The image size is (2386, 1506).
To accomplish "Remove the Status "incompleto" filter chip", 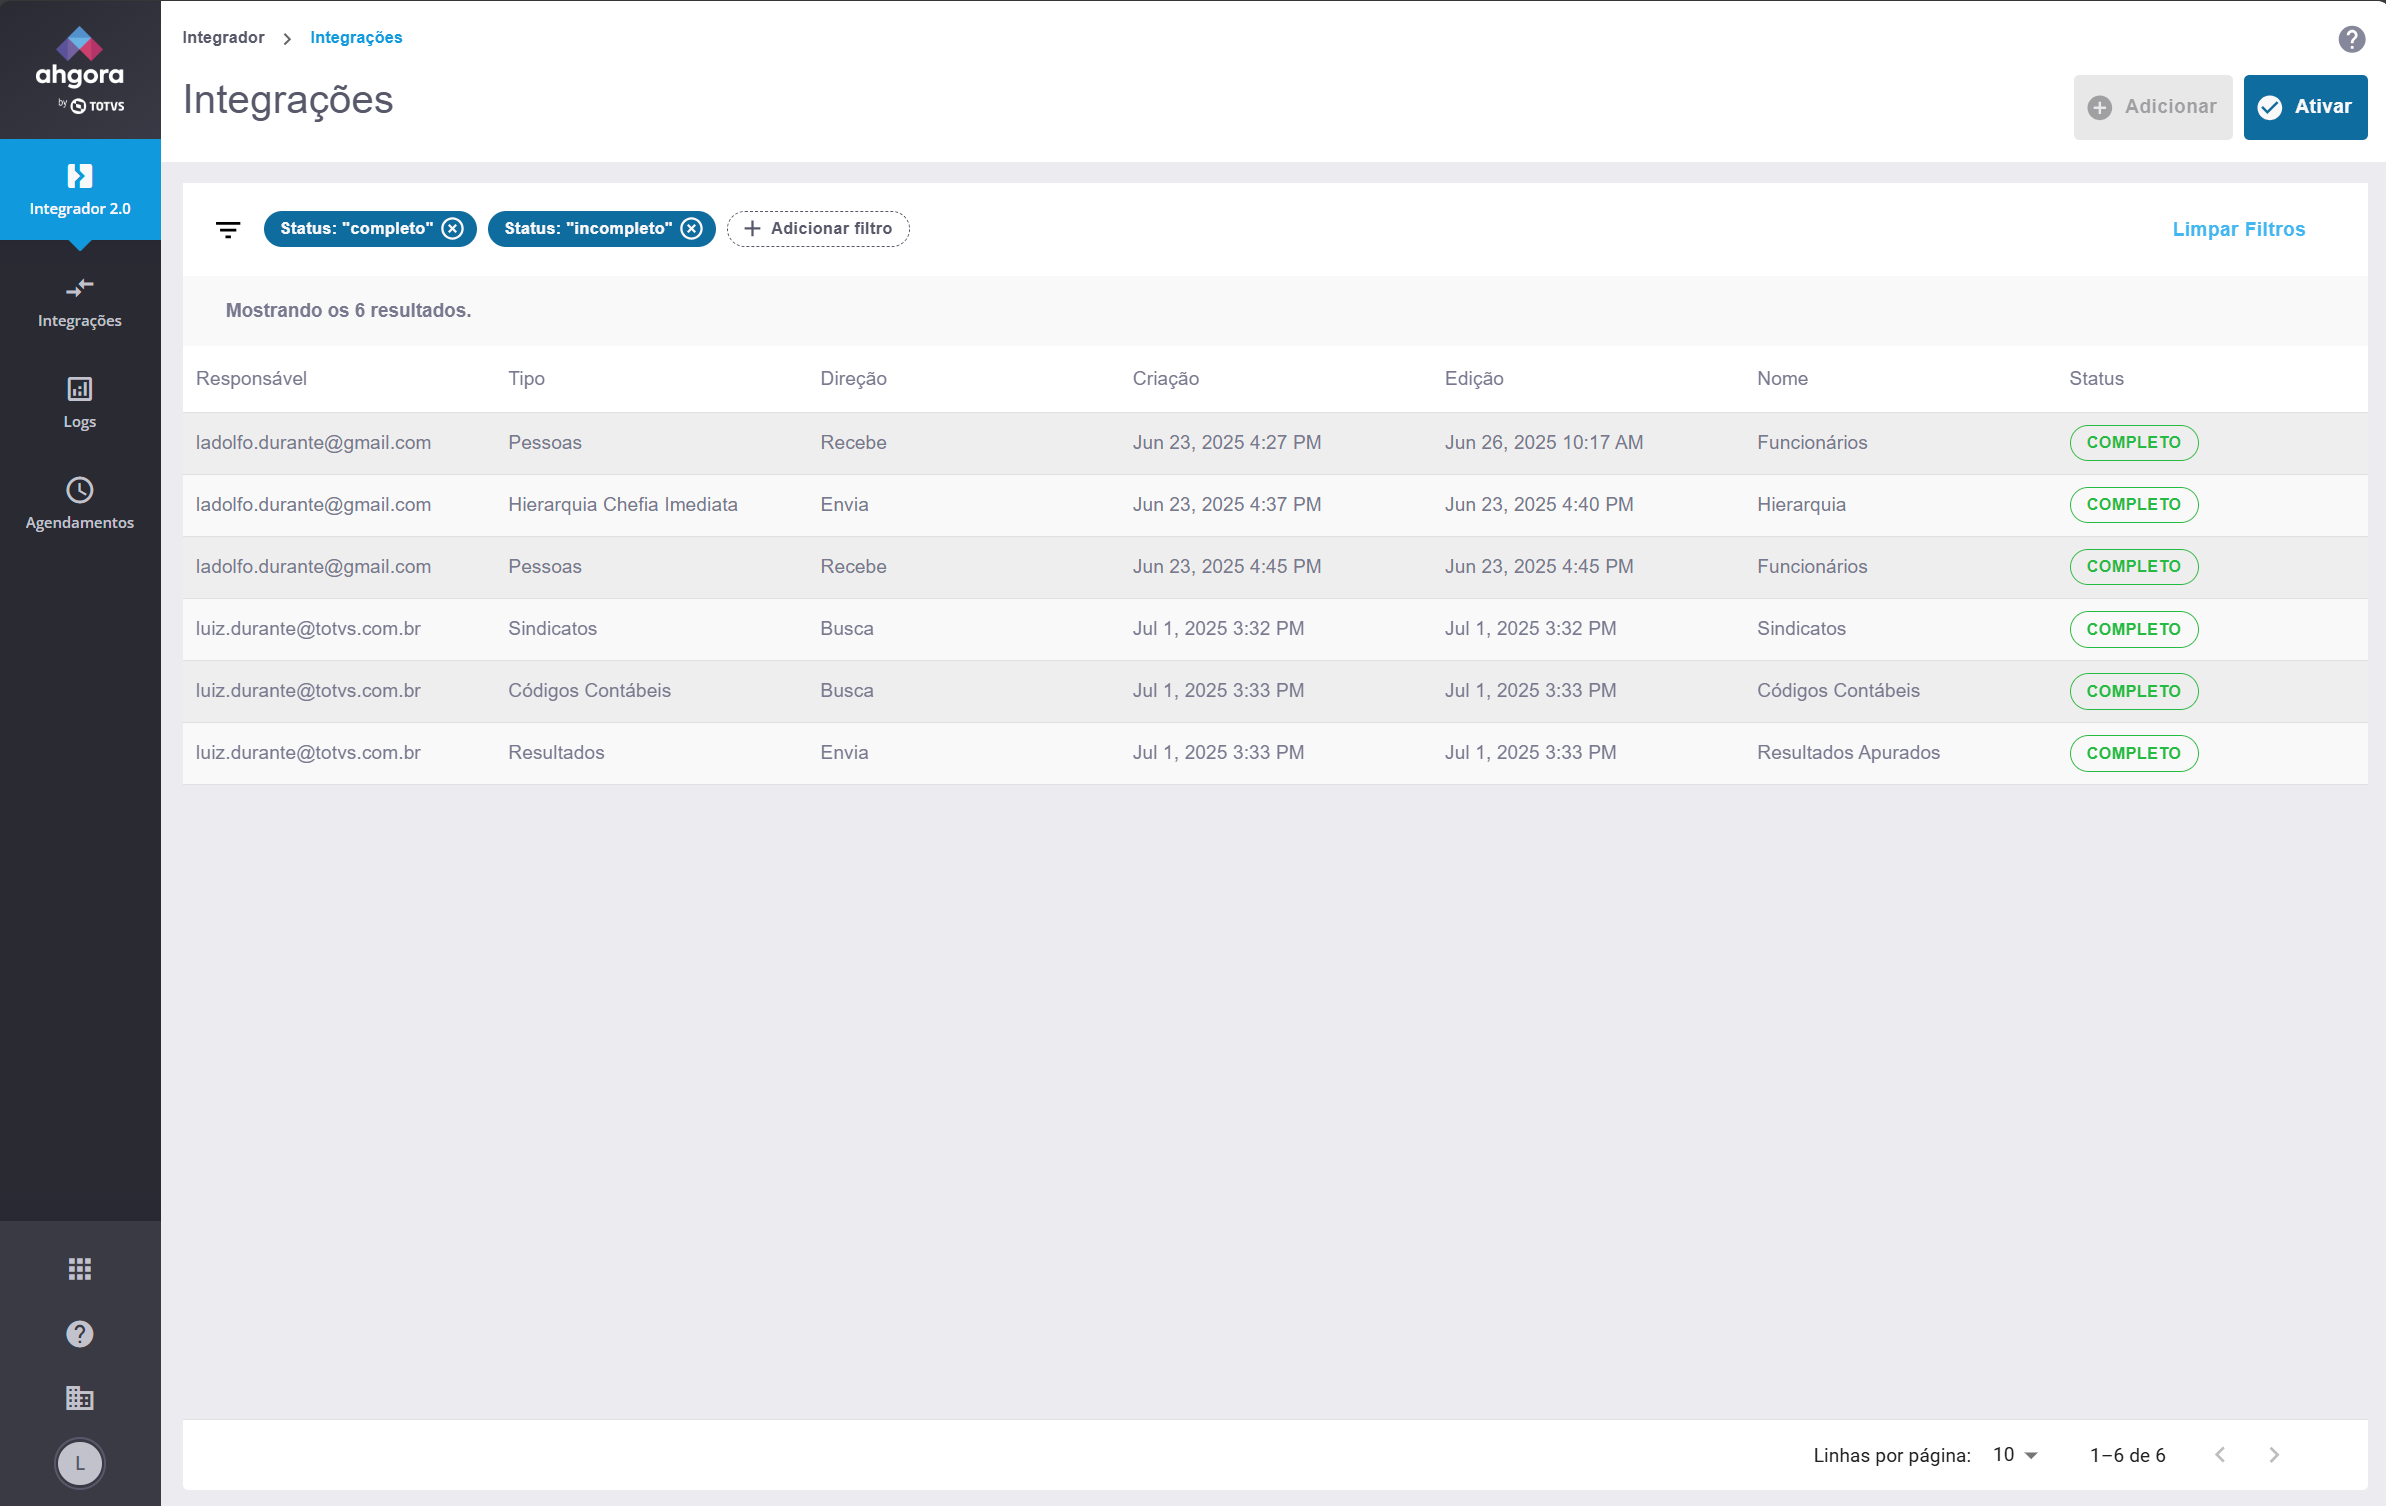I will pyautogui.click(x=692, y=229).
